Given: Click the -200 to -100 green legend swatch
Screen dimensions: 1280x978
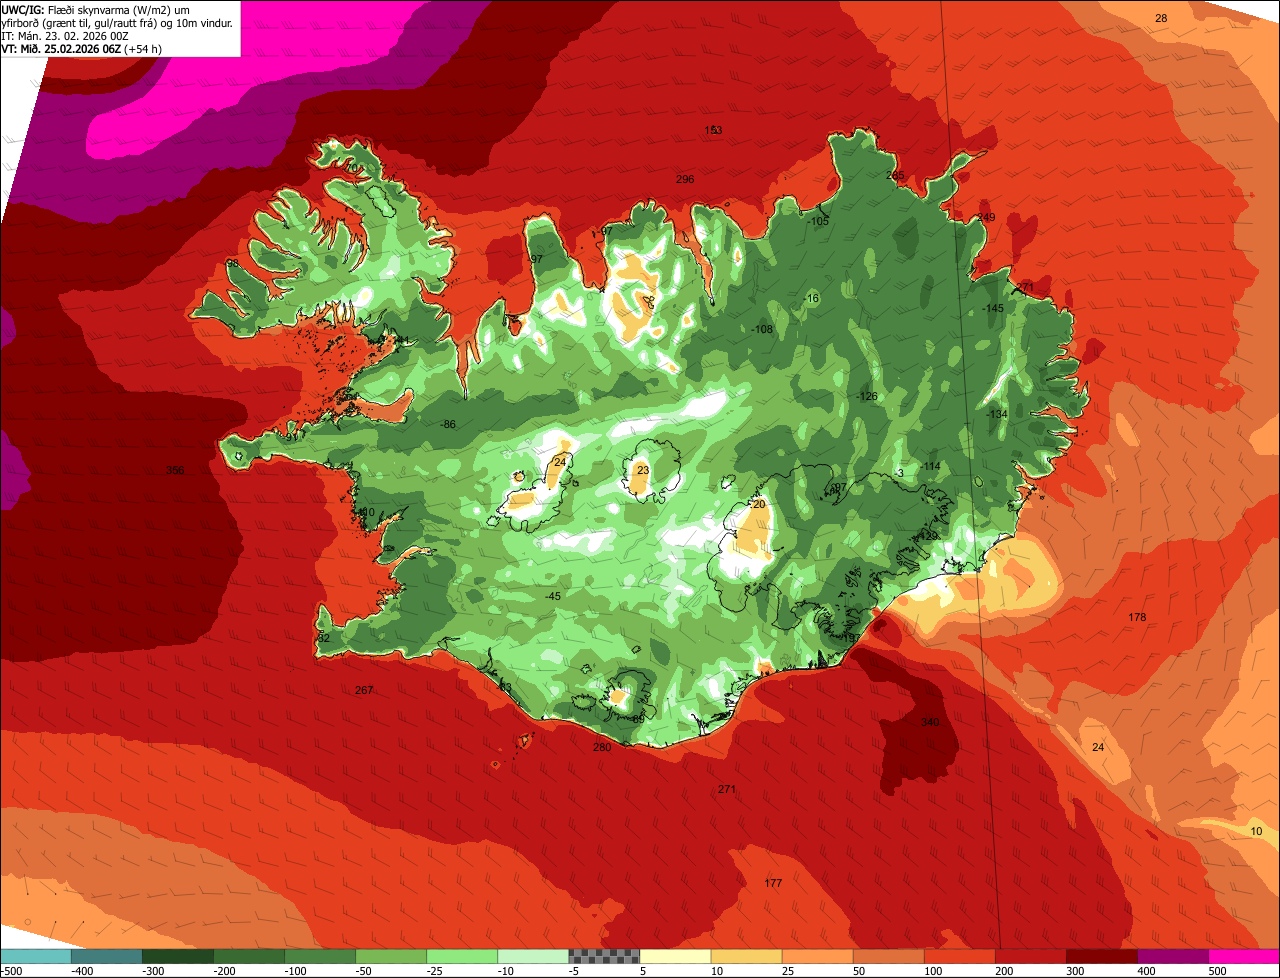Looking at the screenshot, I should (248, 956).
